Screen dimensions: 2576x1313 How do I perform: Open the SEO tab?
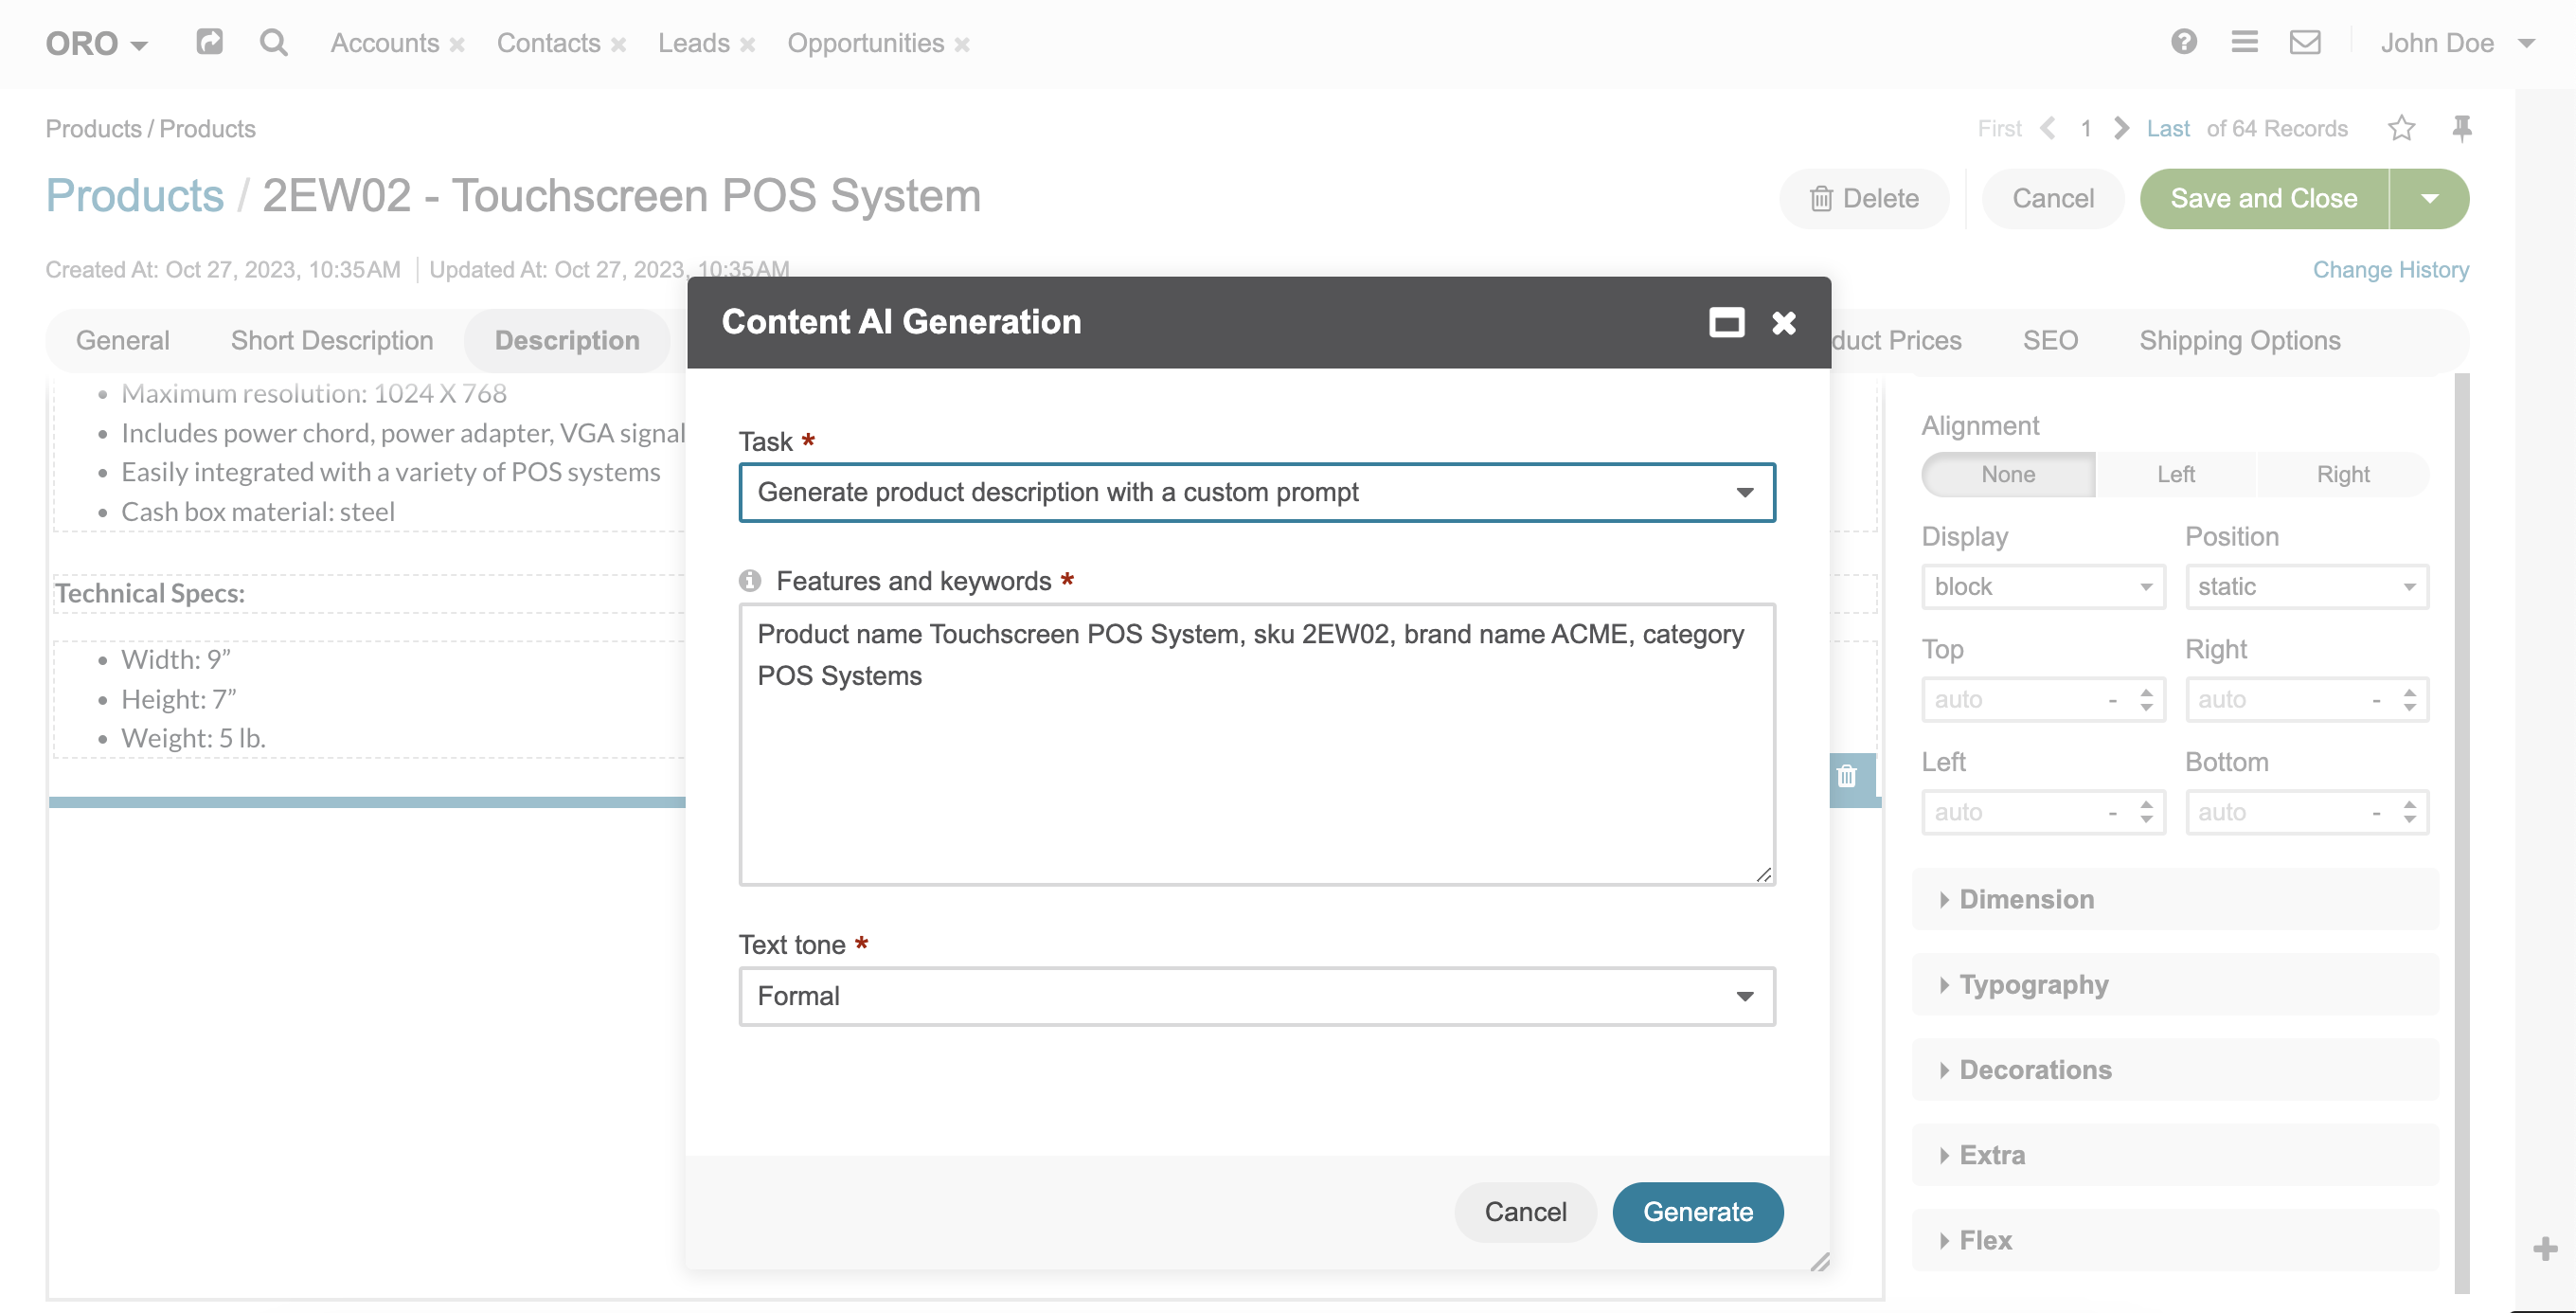(2050, 340)
